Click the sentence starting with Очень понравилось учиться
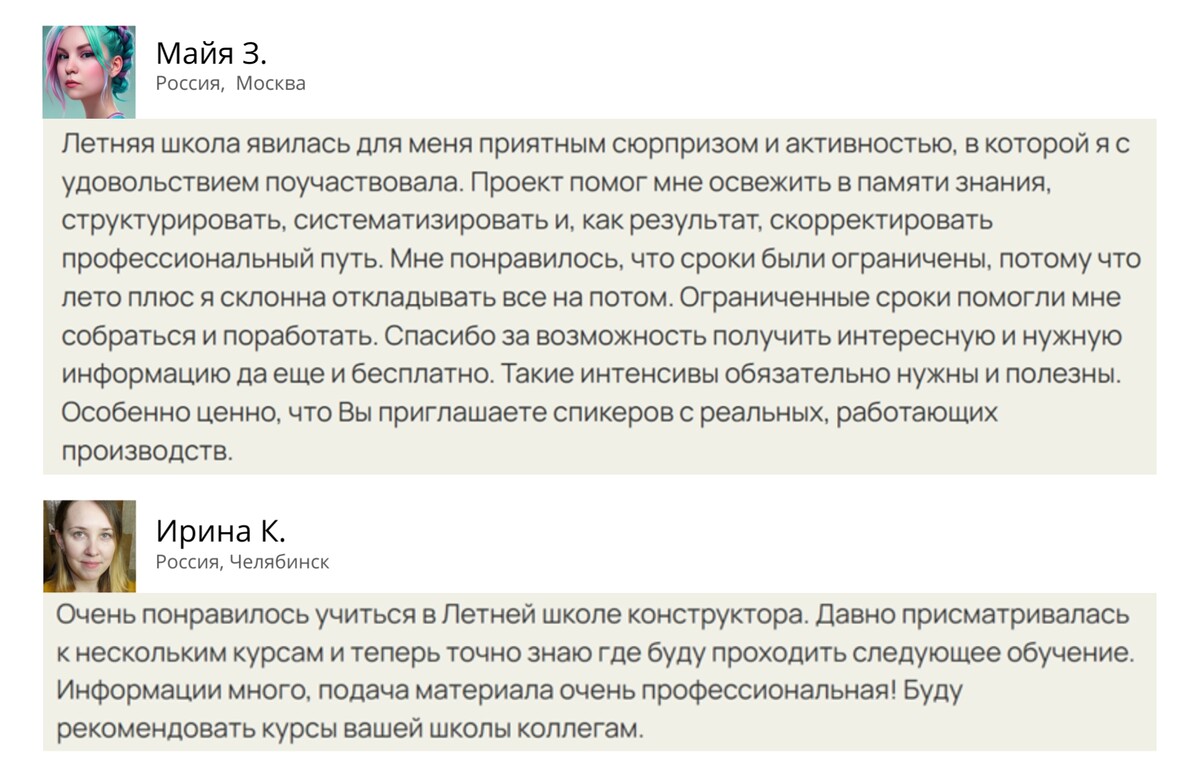This screenshot has height=776, width=1200. coord(432,614)
